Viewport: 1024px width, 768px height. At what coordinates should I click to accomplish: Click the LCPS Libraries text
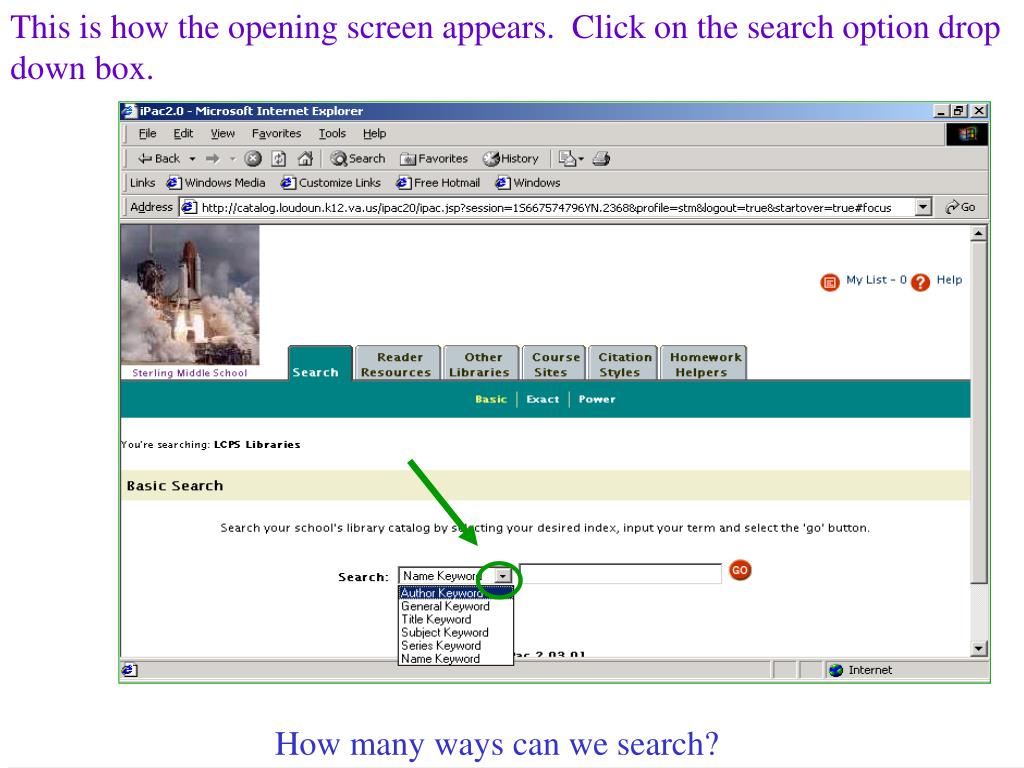pyautogui.click(x=257, y=445)
